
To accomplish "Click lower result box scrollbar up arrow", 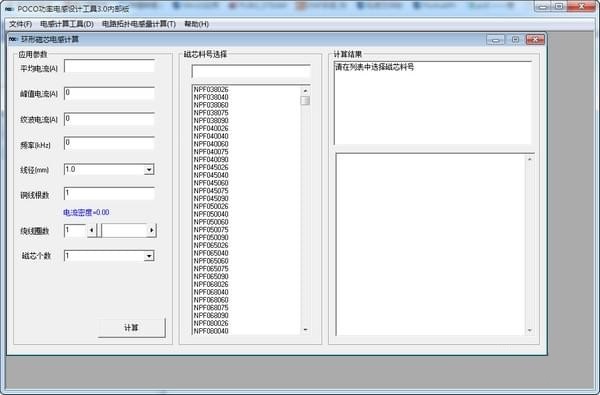I will pyautogui.click(x=530, y=159).
